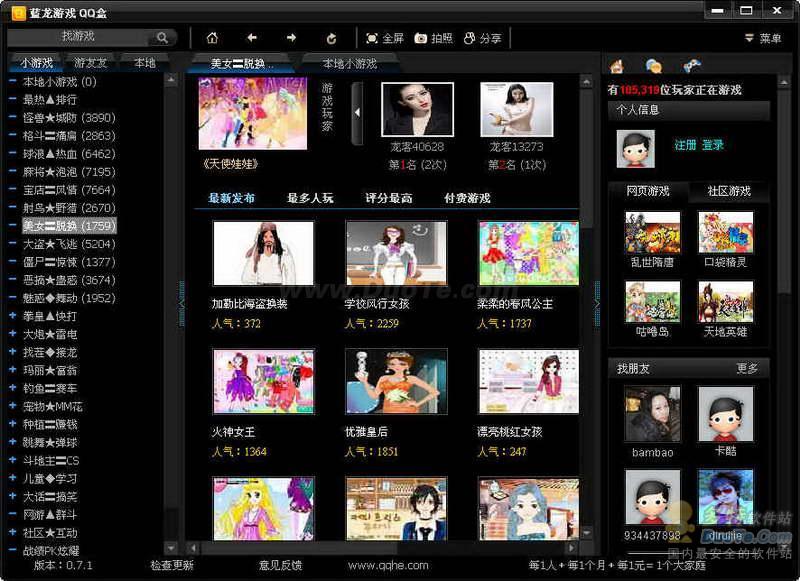Click the category list scrollbar down arrow
This screenshot has height=581, width=800.
tap(171, 548)
